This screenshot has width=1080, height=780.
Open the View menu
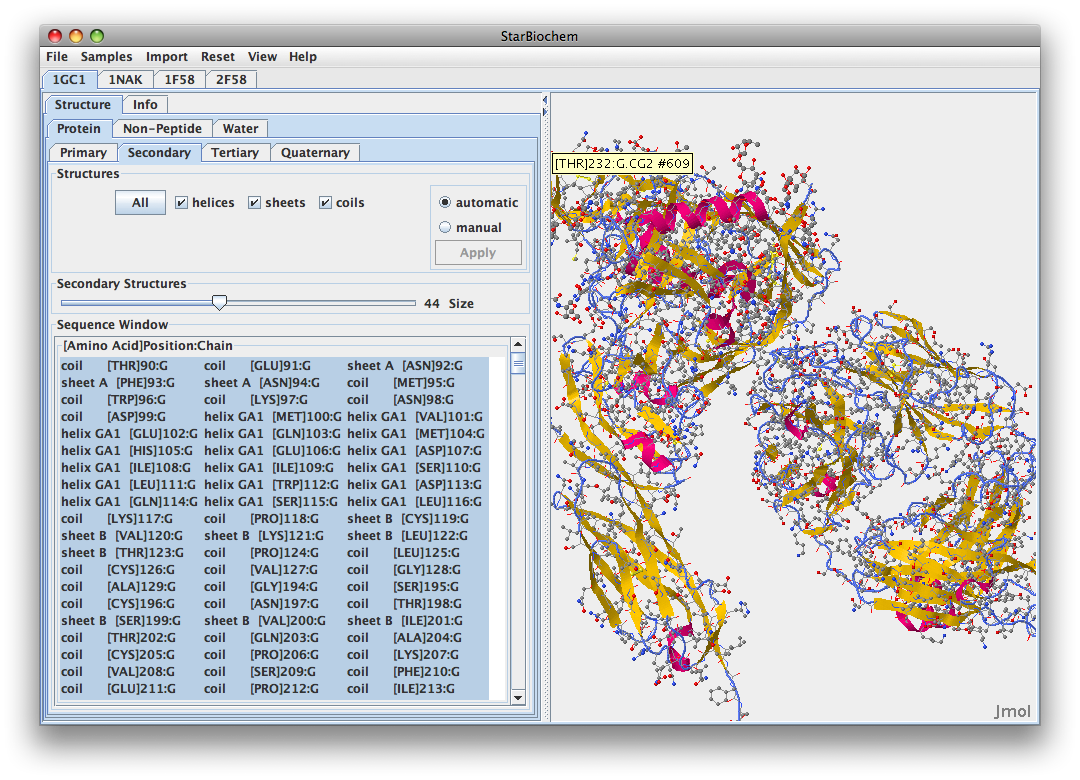point(262,57)
